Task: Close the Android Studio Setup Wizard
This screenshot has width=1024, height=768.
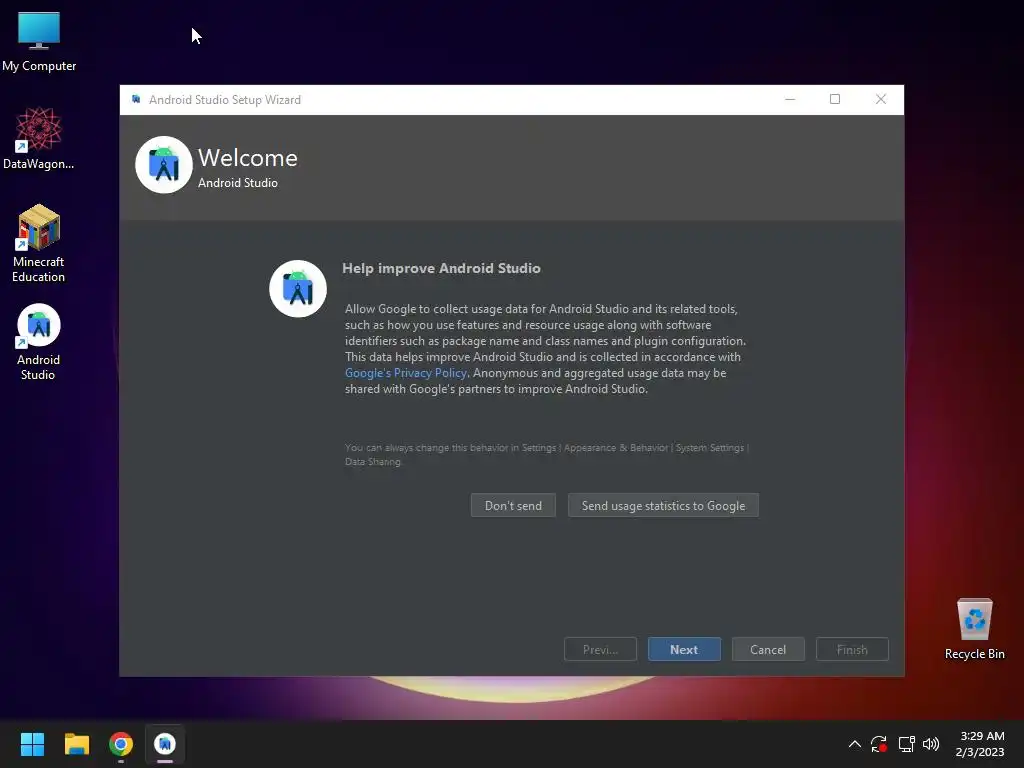Action: (x=881, y=99)
